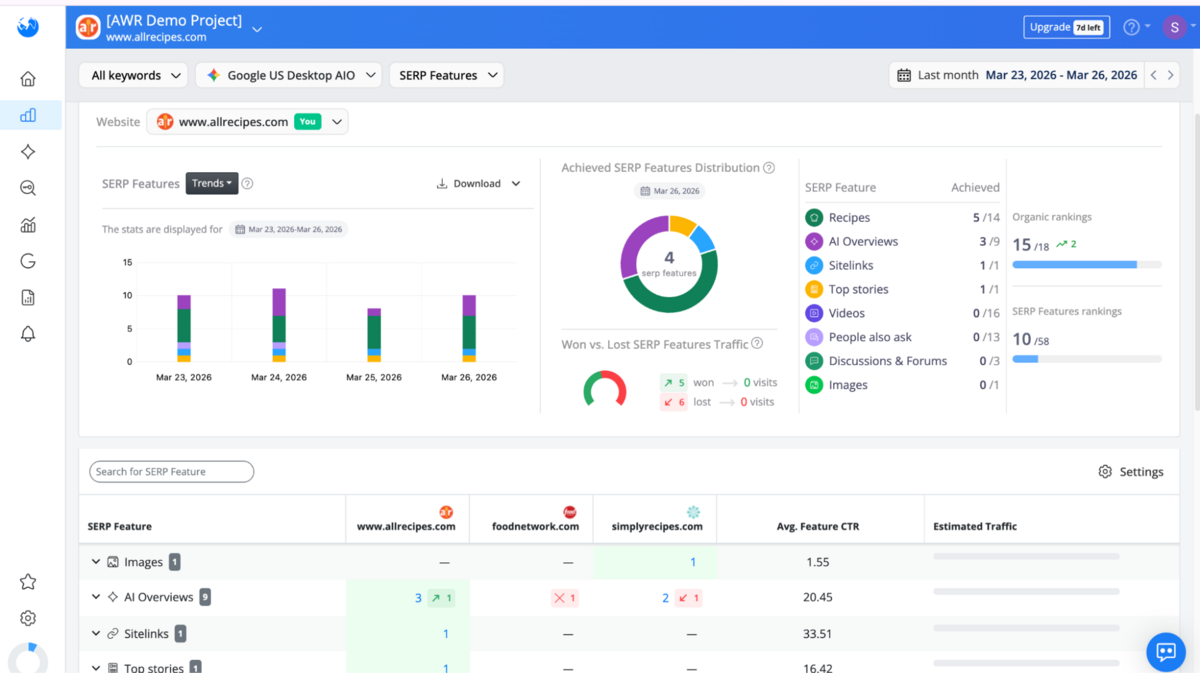
Task: Open the website www.allrecipes.com dropdown
Action: click(x=247, y=122)
